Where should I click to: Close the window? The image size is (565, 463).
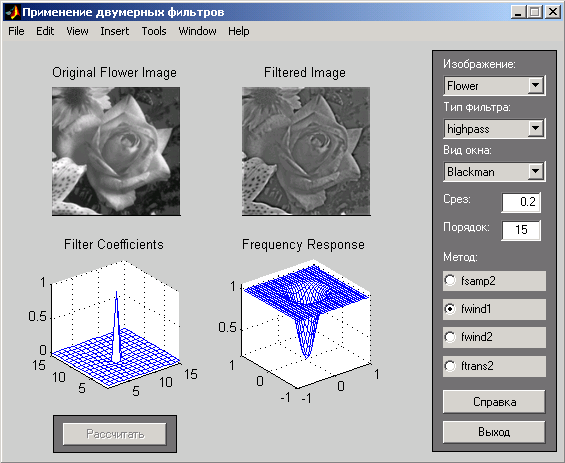pyautogui.click(x=552, y=12)
